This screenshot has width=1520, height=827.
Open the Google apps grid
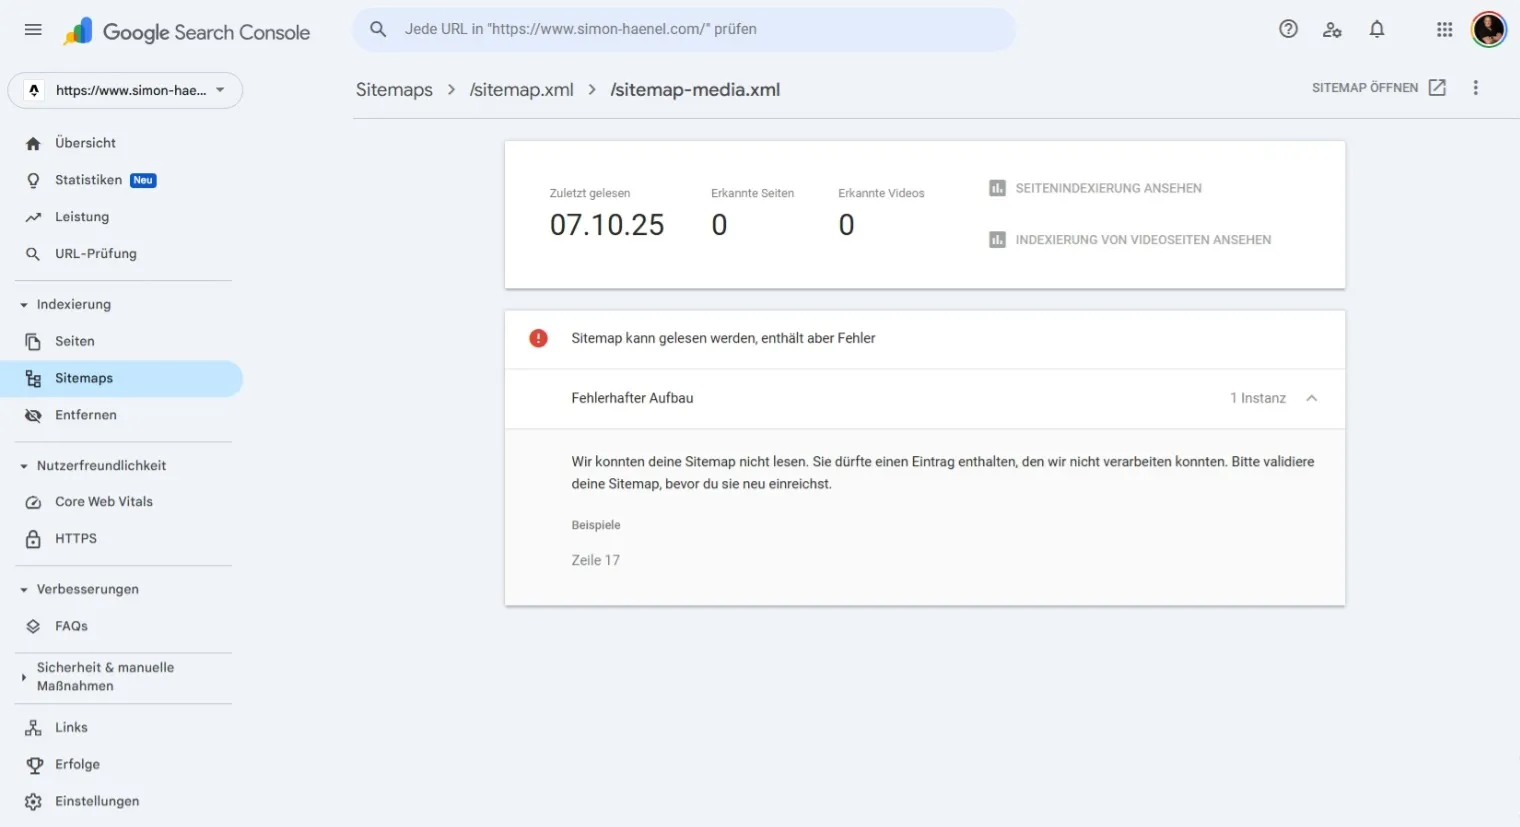(1444, 30)
